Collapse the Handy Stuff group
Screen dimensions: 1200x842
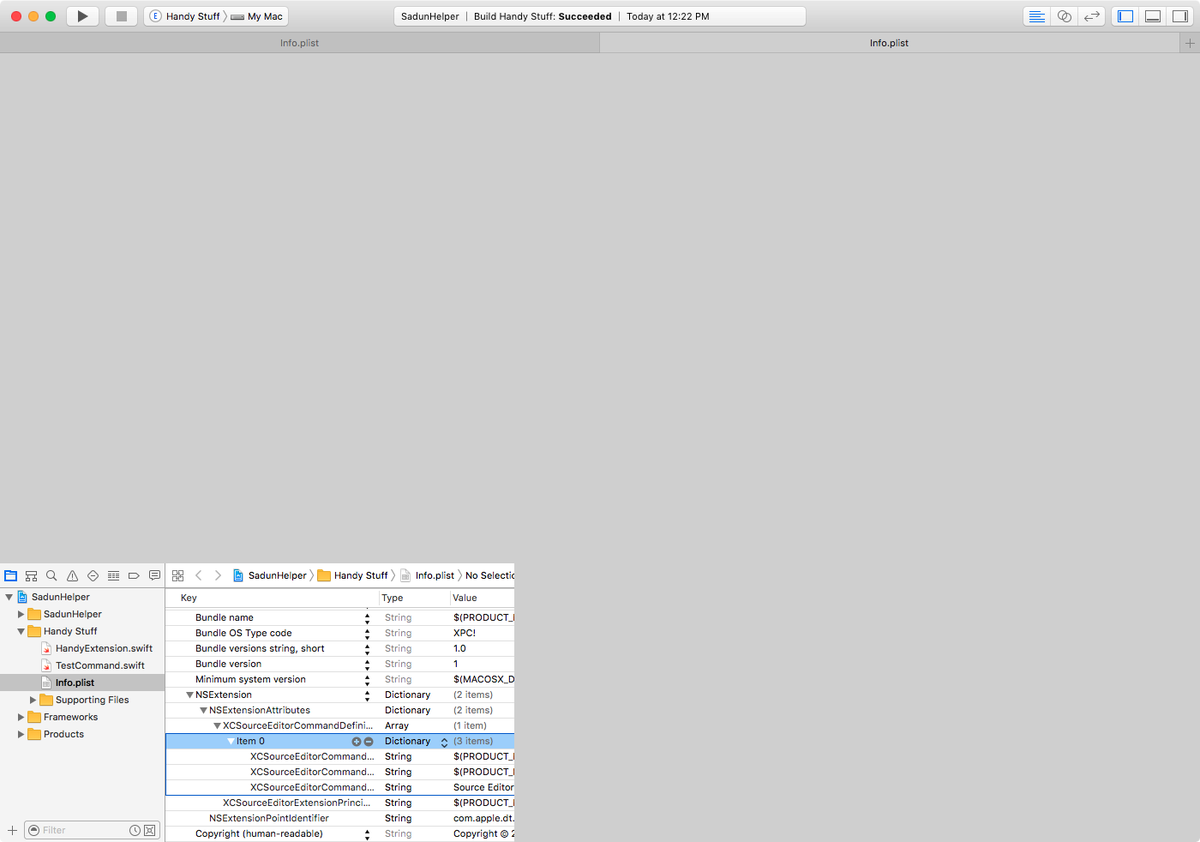(21, 631)
